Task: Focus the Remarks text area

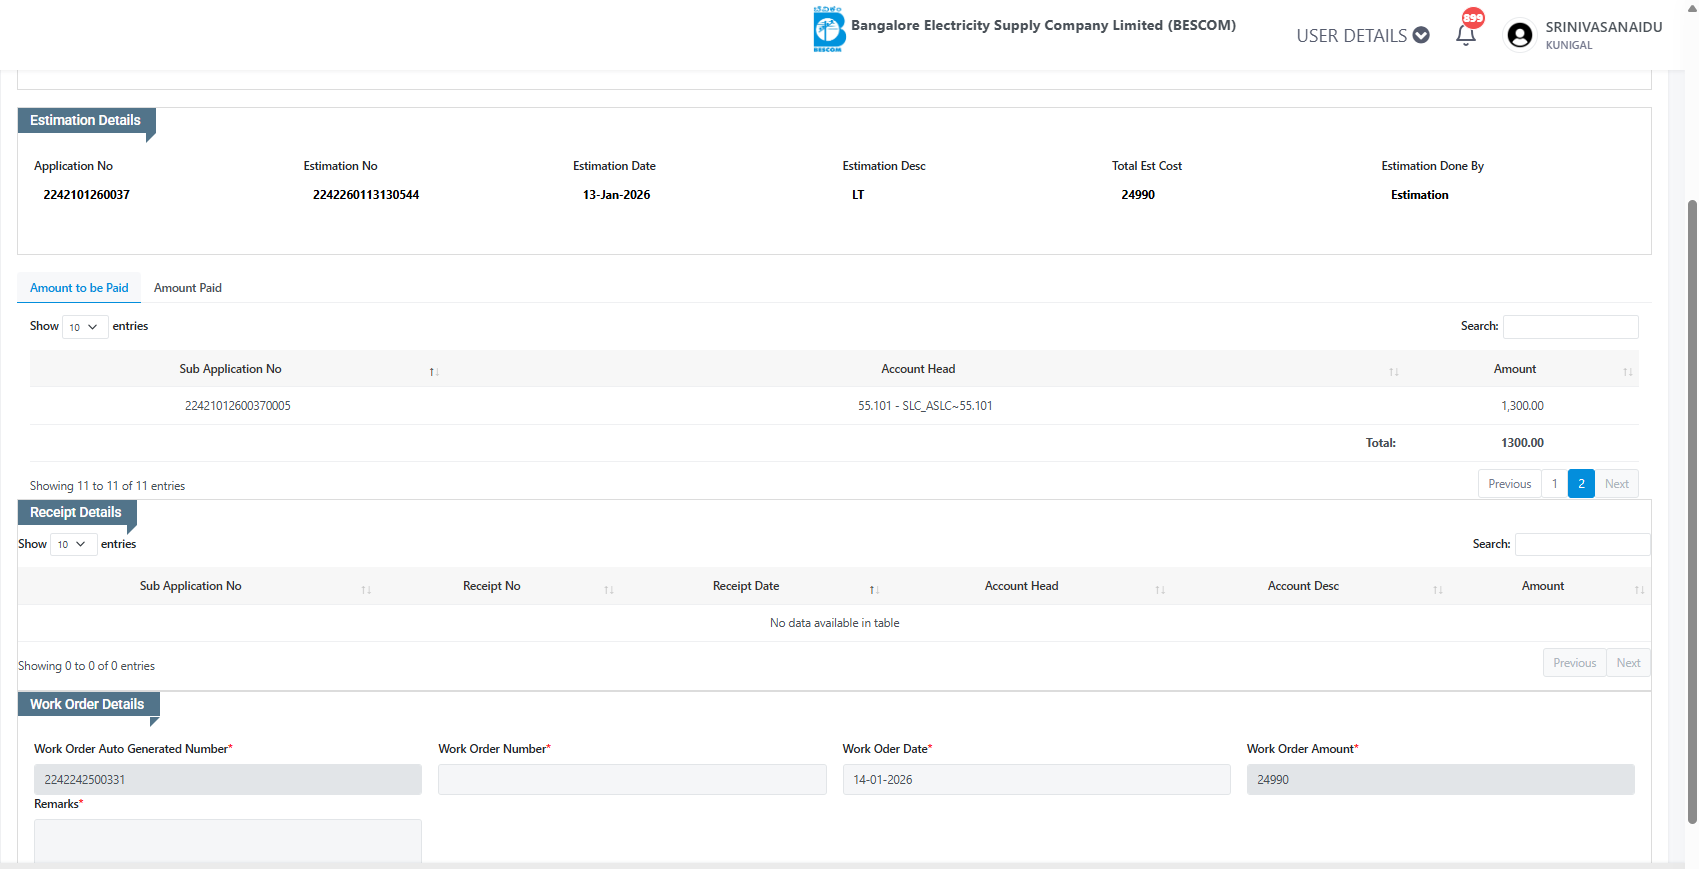Action: [x=227, y=840]
